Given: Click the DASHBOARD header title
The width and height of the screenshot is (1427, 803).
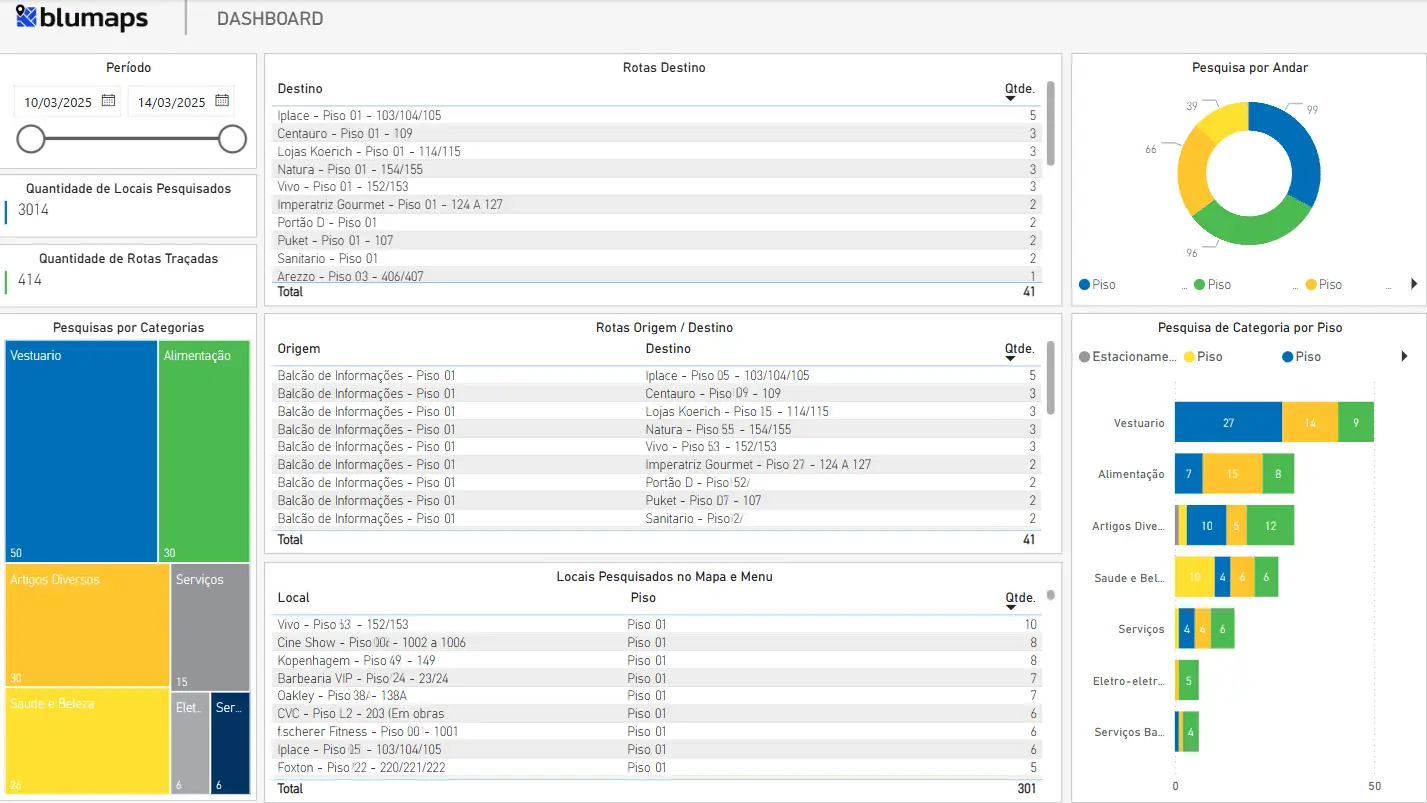Looking at the screenshot, I should [270, 19].
